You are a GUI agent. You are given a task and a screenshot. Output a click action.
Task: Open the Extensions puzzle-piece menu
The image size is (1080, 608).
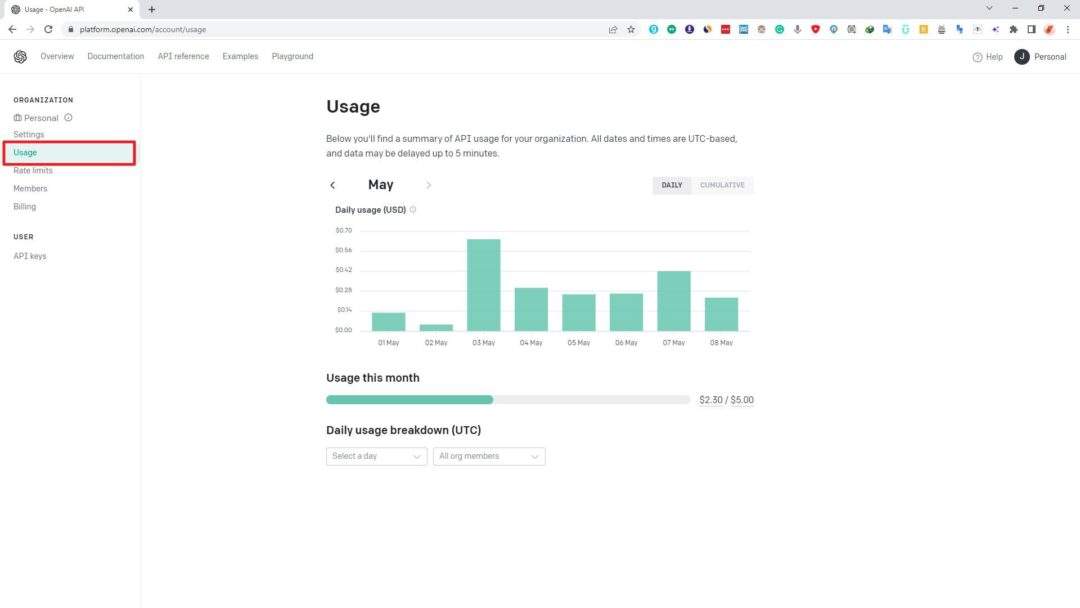(1013, 30)
